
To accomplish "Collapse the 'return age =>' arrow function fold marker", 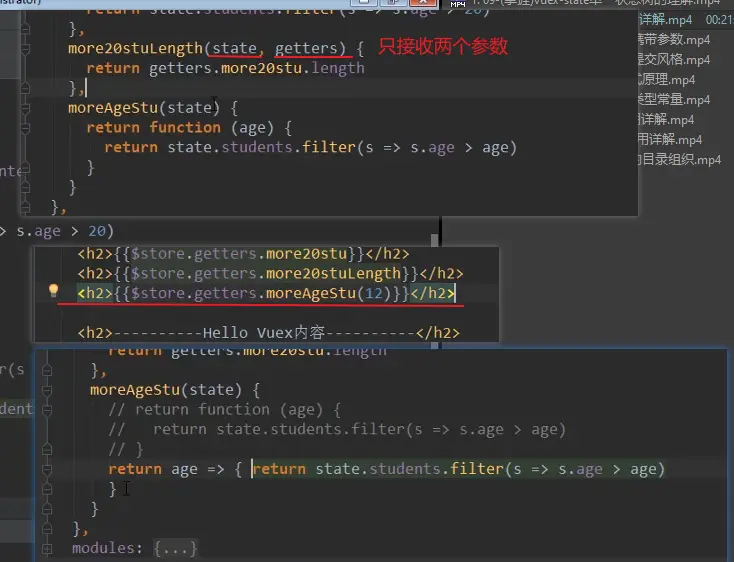I will click(x=47, y=469).
